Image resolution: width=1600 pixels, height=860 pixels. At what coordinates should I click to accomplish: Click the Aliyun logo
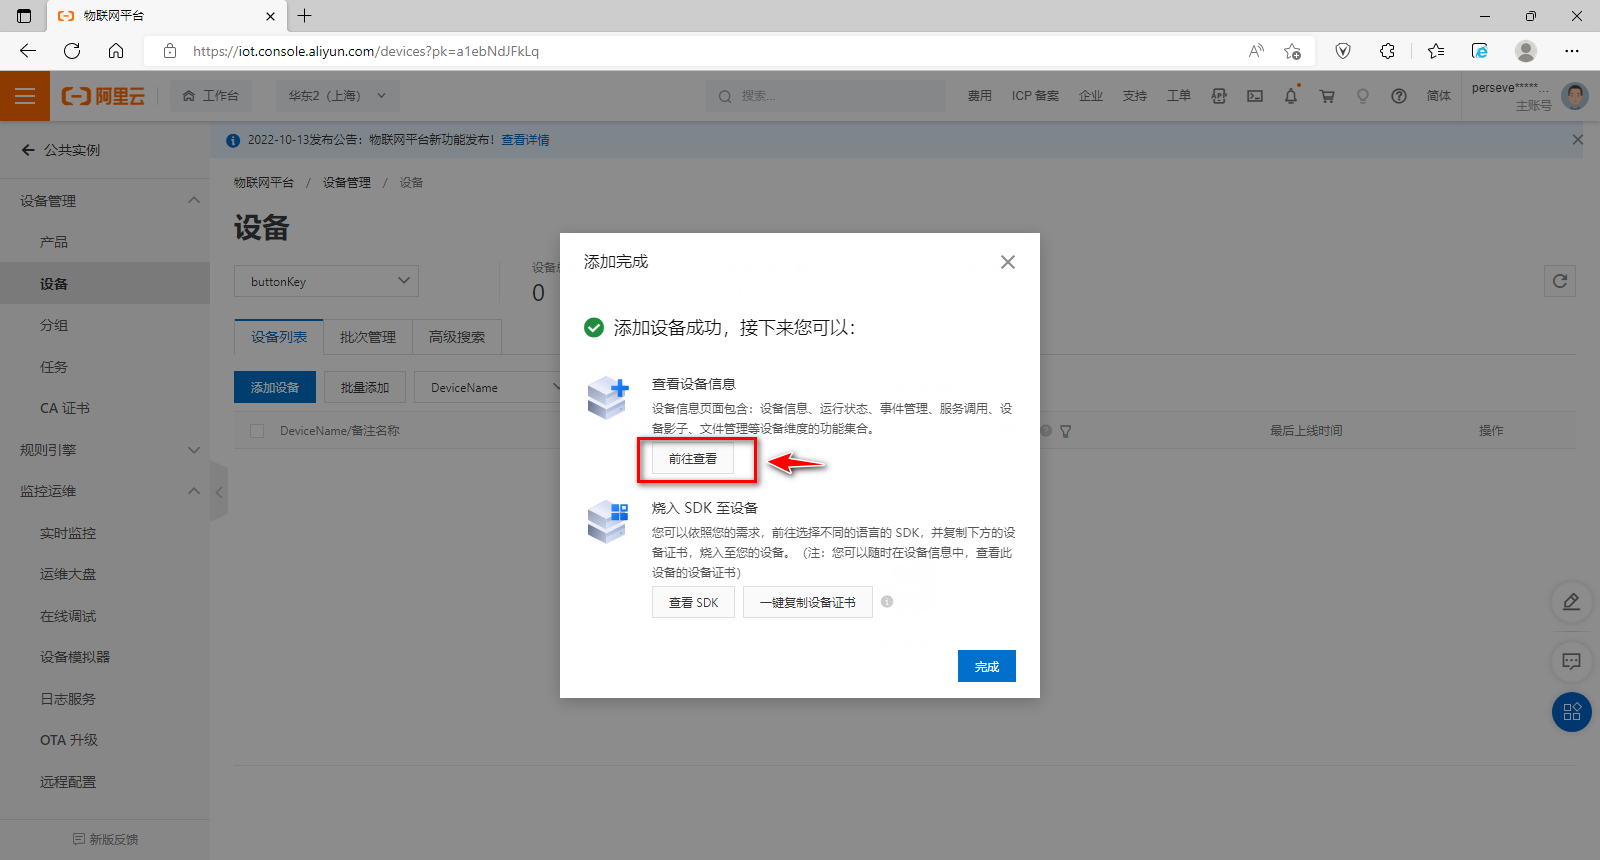coord(103,96)
